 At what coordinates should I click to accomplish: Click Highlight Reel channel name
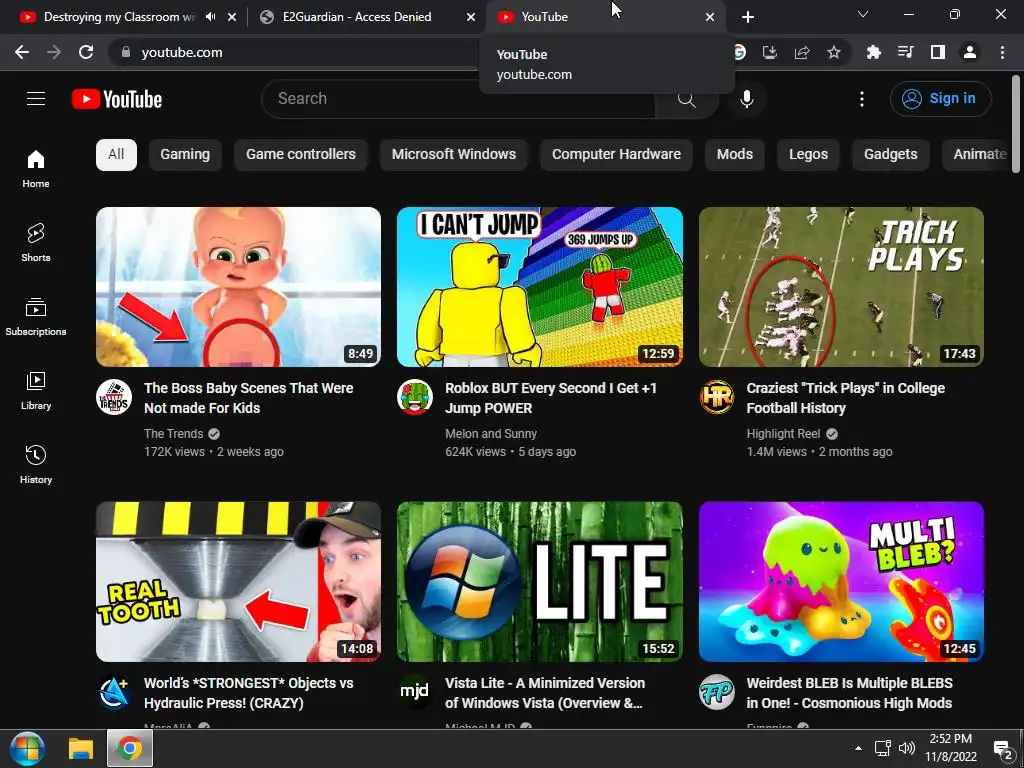[x=784, y=434]
